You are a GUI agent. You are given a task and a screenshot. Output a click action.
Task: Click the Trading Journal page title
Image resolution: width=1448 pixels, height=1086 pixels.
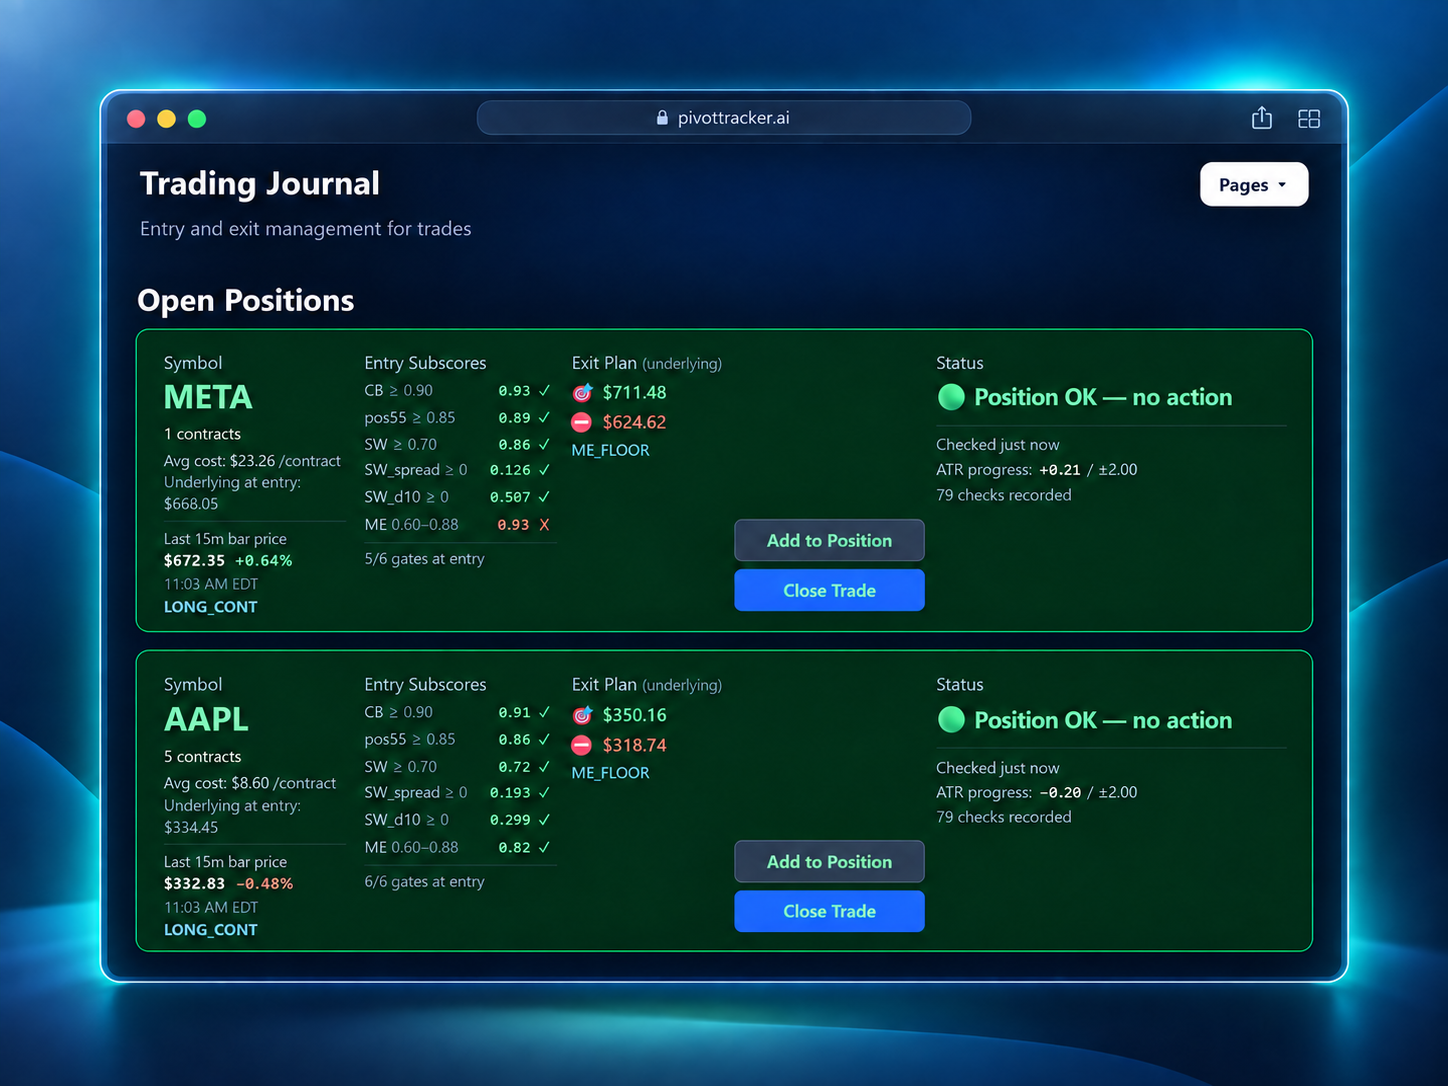click(260, 184)
